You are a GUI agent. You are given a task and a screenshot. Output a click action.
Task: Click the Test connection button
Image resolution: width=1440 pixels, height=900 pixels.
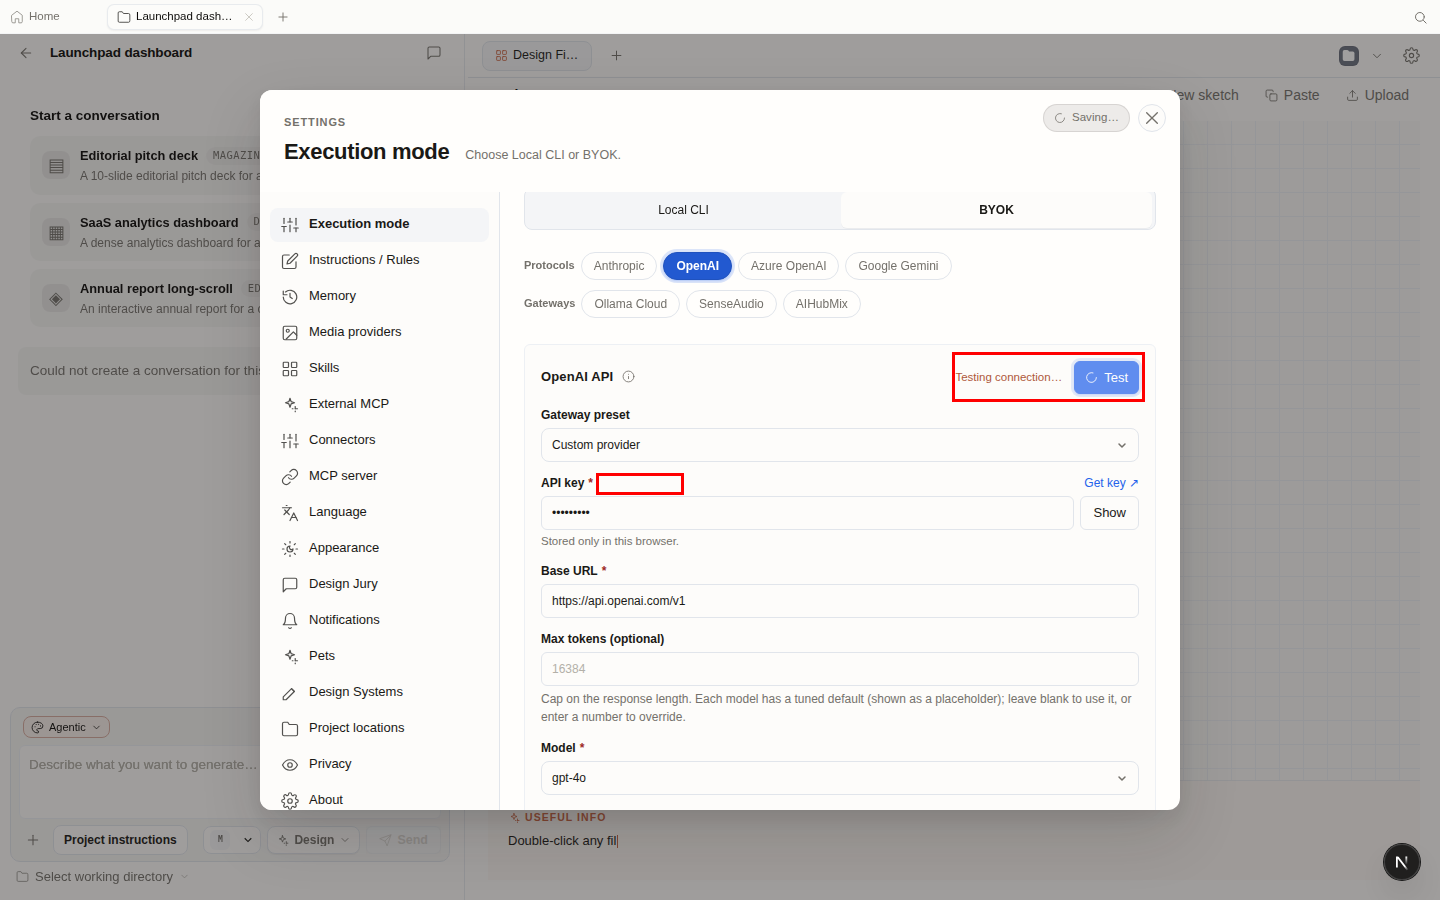coord(1106,378)
